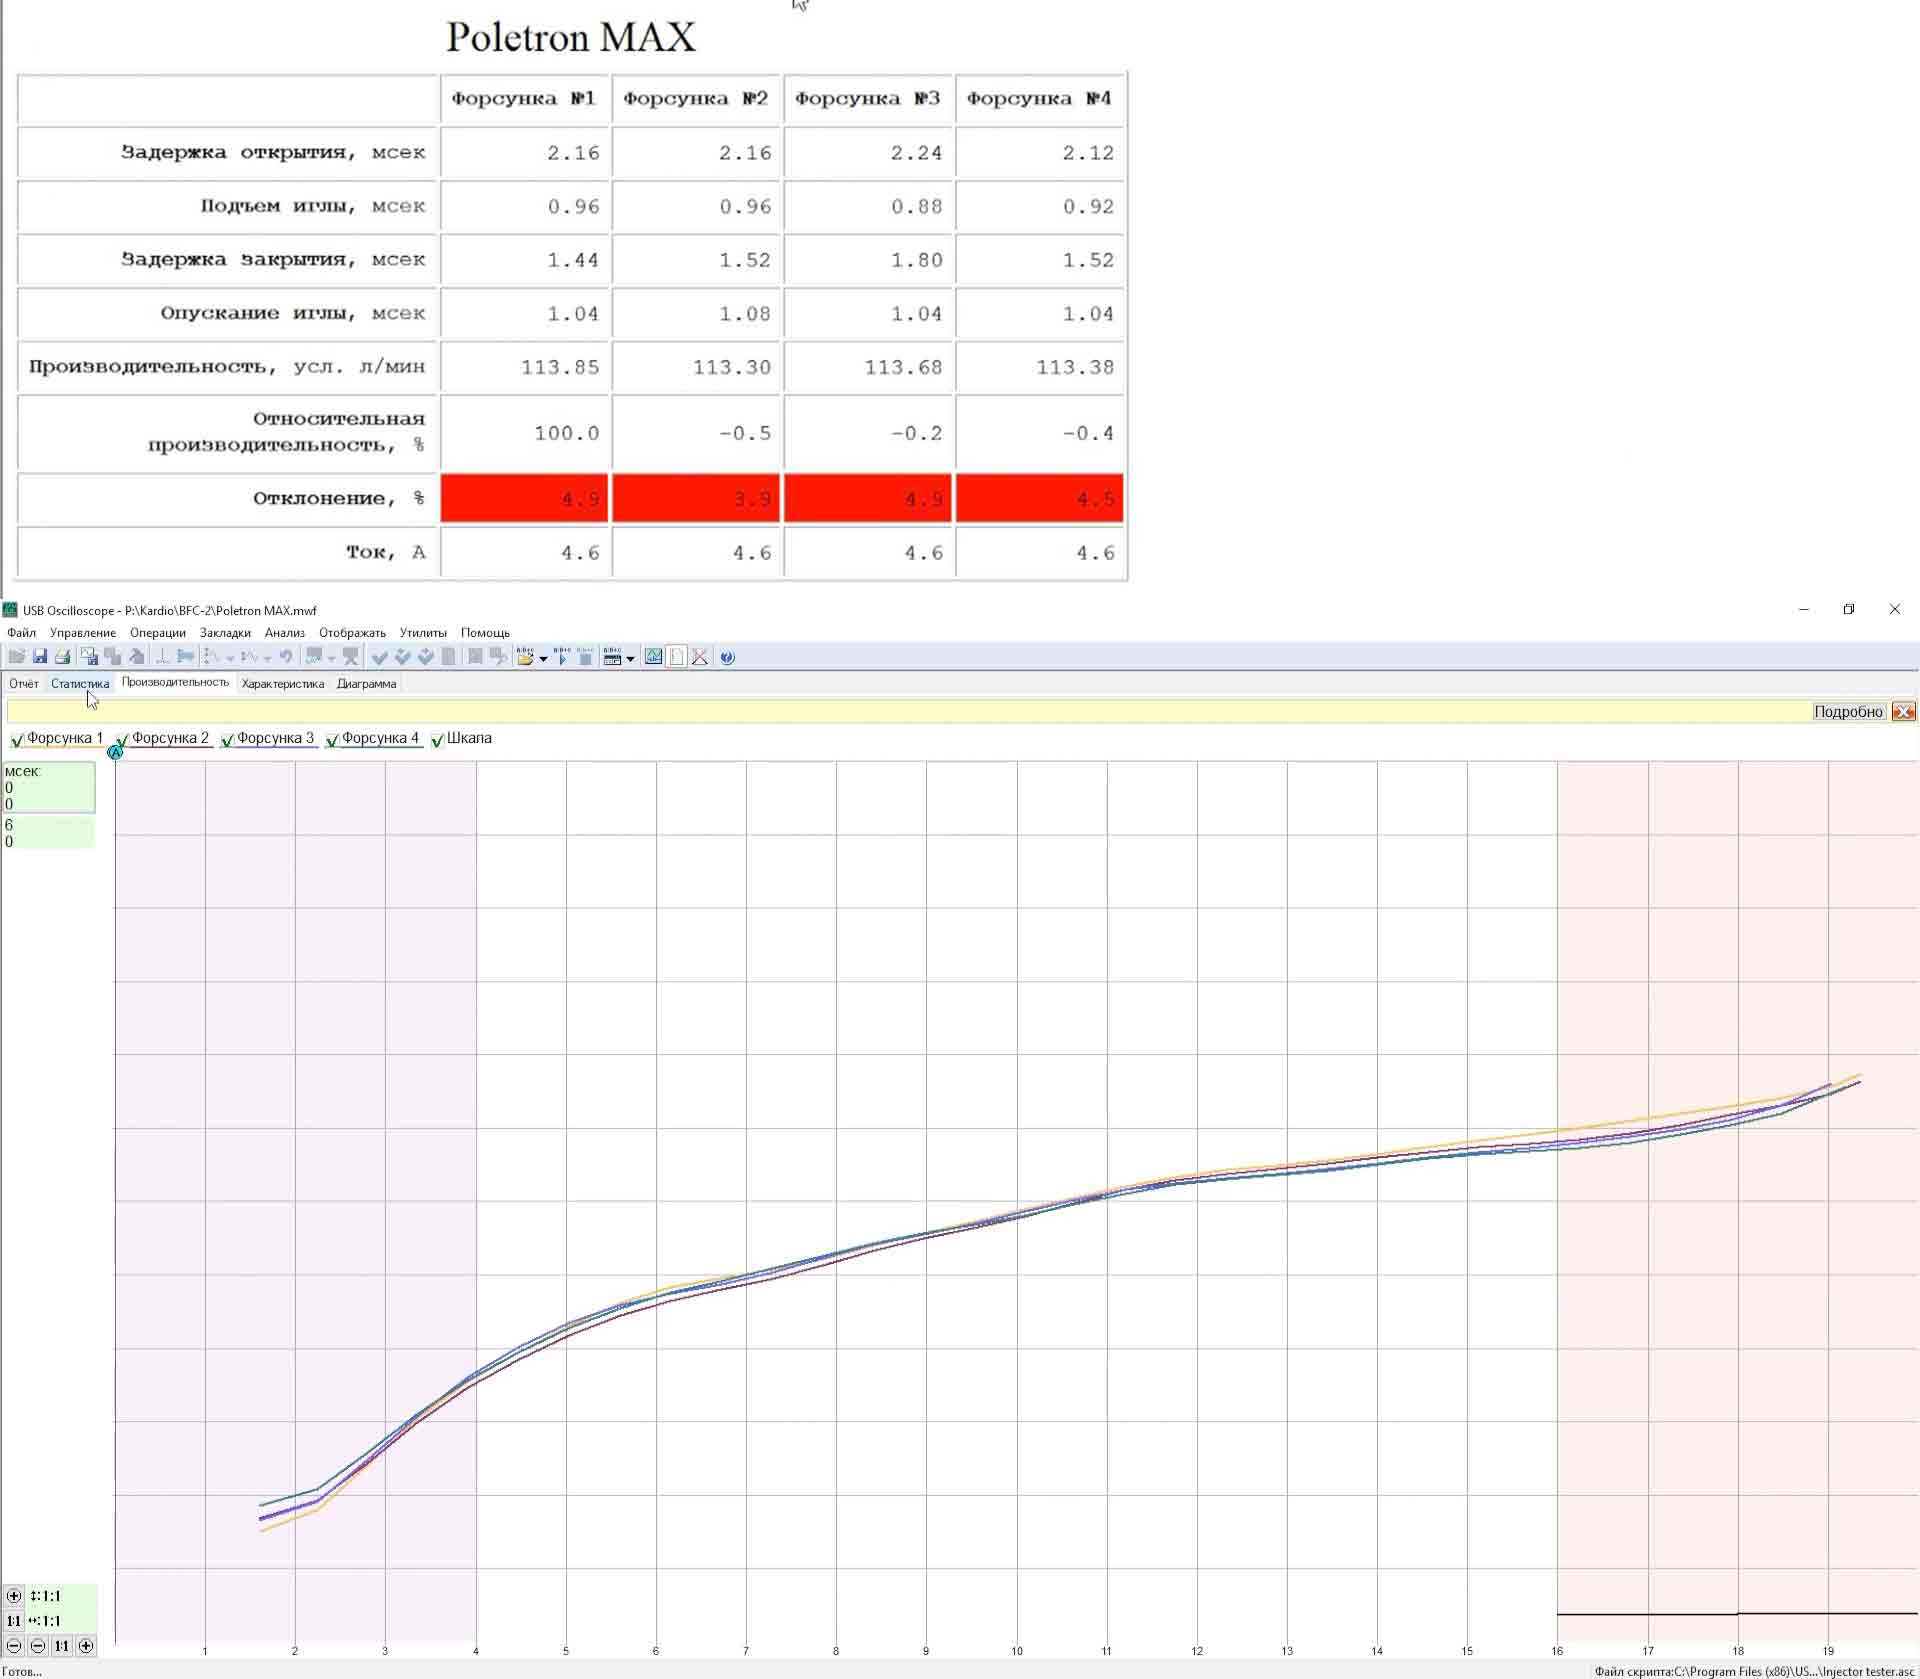
Task: Click the waveform view icon
Action: [653, 657]
